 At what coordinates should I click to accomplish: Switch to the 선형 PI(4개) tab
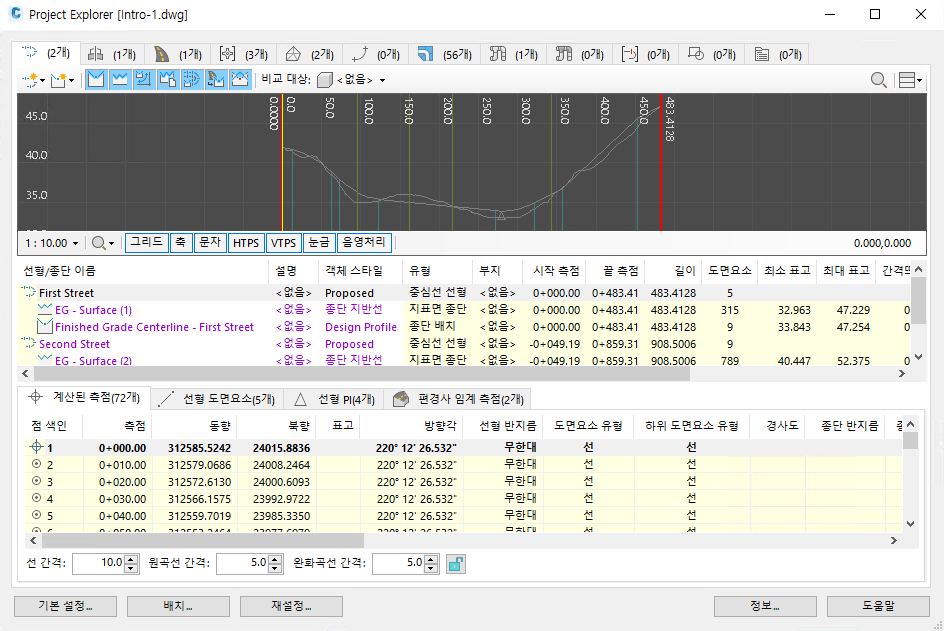[334, 399]
